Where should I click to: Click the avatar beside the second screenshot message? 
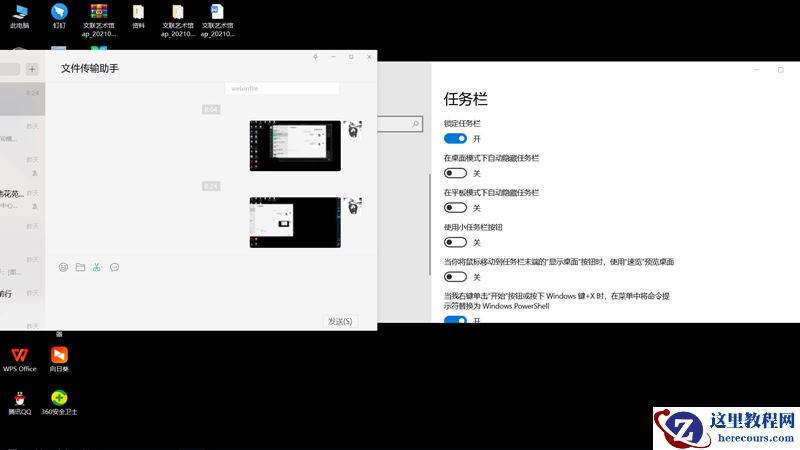tap(353, 206)
